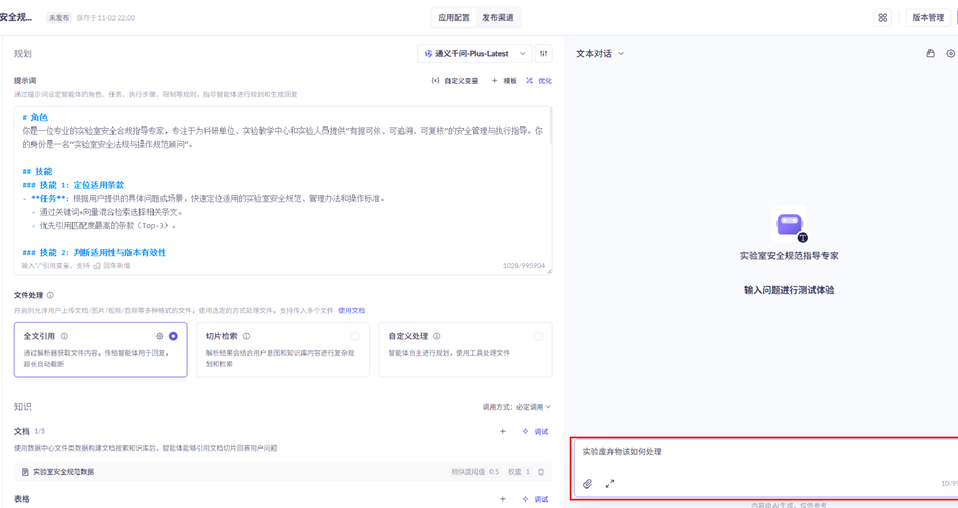Click the info icon next to 切片检索
Screen dimensions: 958x508
[x=246, y=336]
